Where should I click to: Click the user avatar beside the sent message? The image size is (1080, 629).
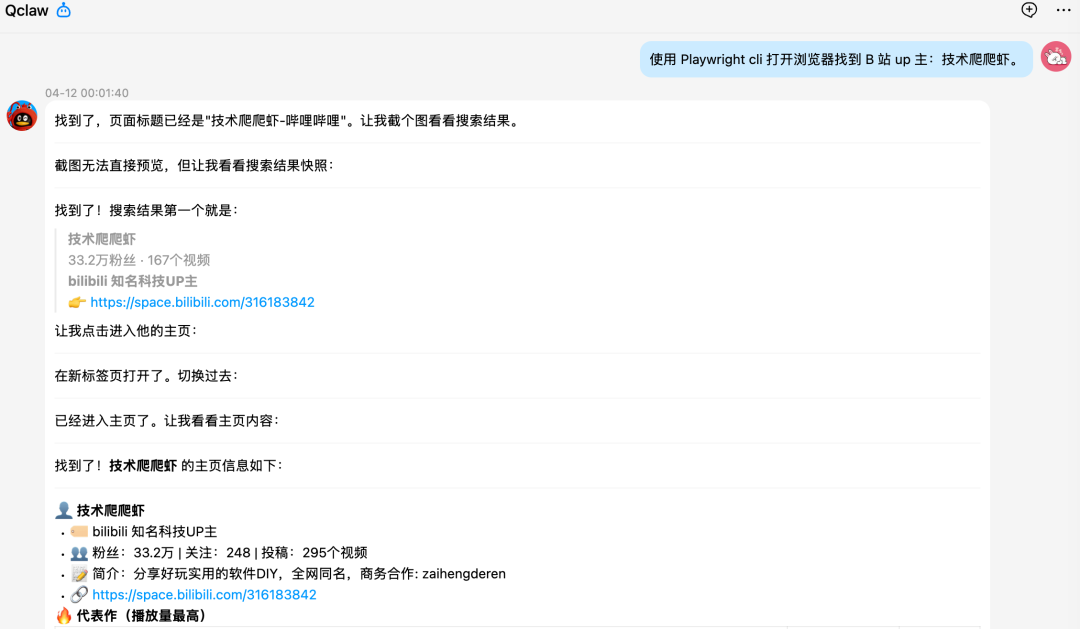pyautogui.click(x=1056, y=57)
